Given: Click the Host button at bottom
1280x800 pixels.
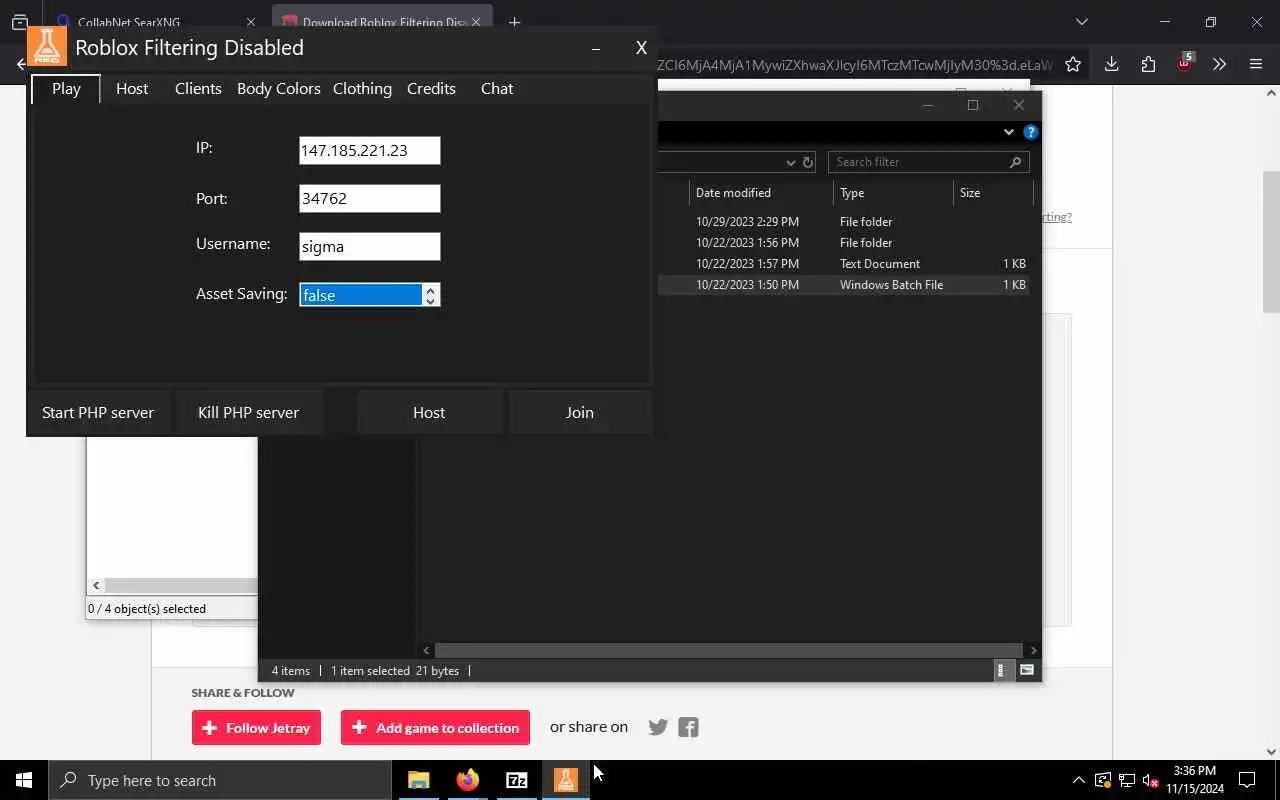Looking at the screenshot, I should tap(429, 412).
